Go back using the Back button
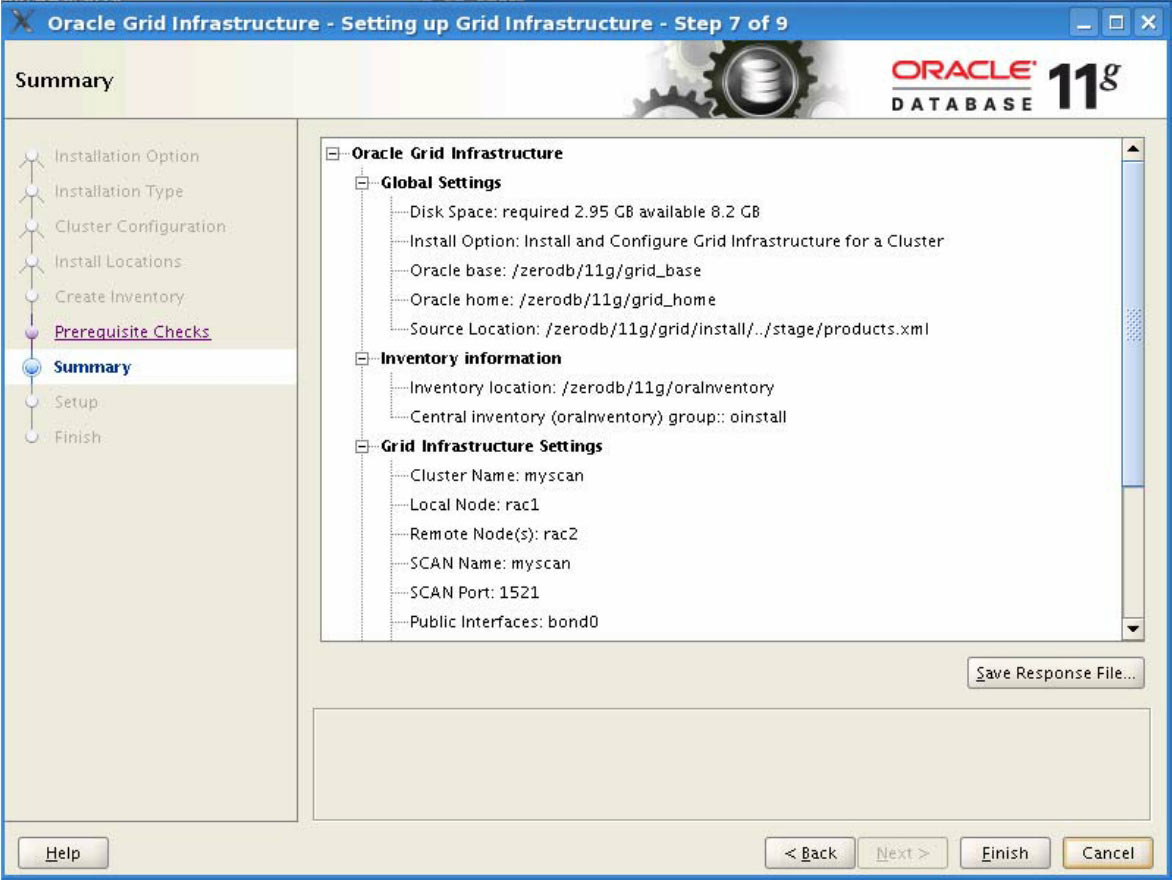The width and height of the screenshot is (1172, 880). [810, 853]
